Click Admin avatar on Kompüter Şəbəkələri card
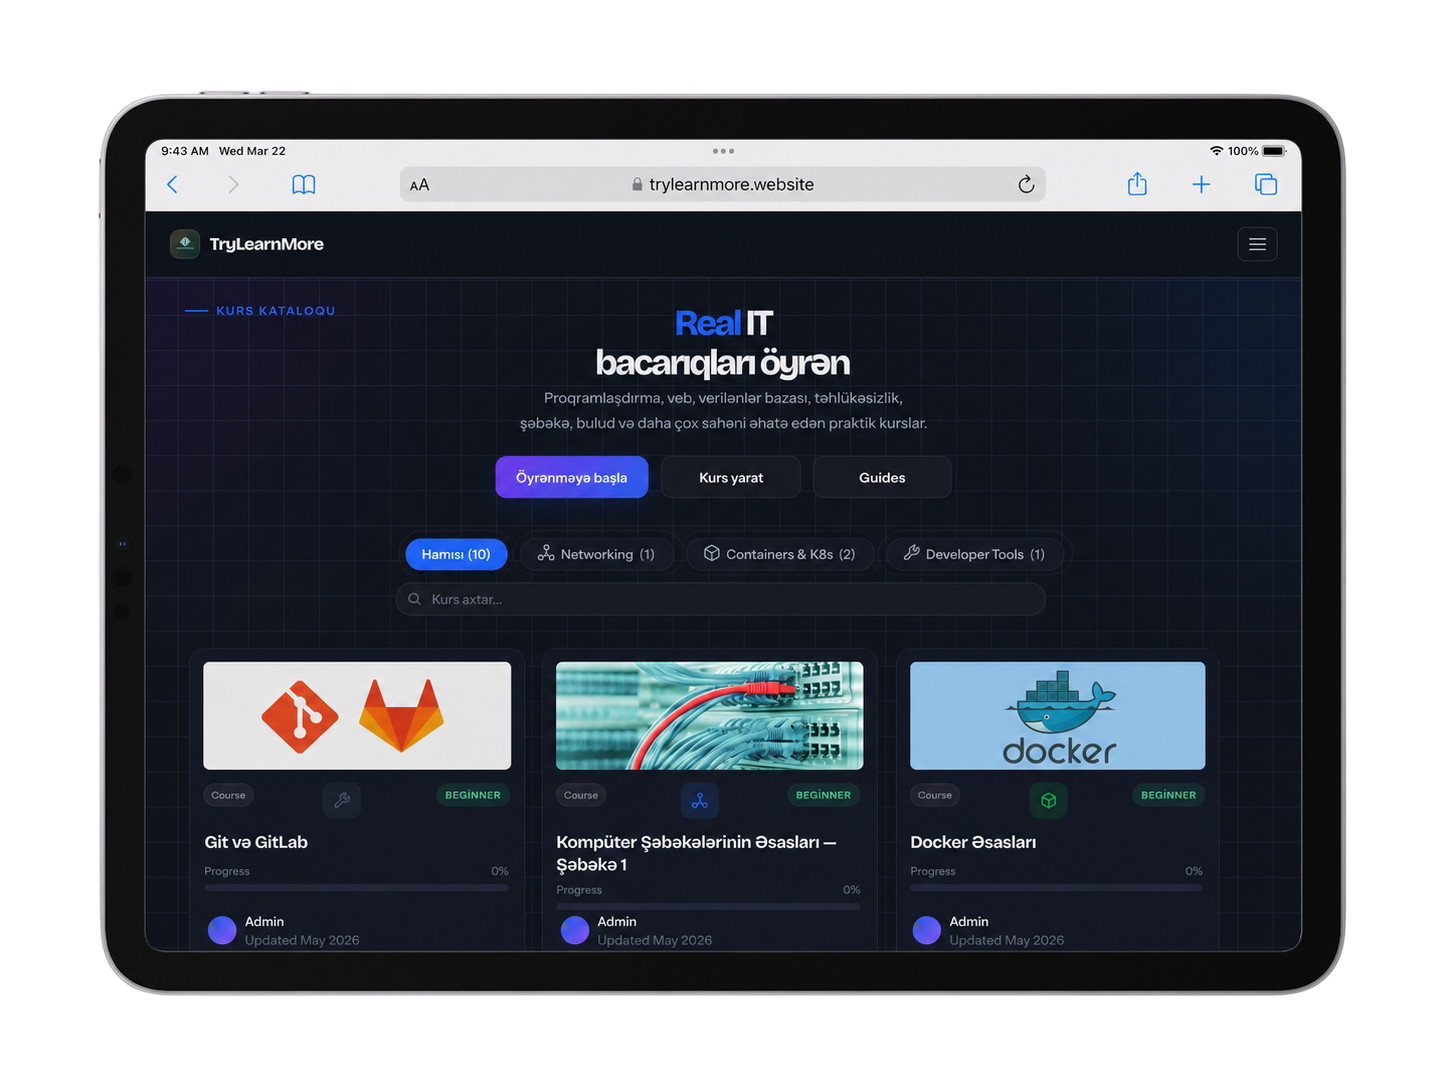The width and height of the screenshot is (1448, 1086). click(x=575, y=930)
